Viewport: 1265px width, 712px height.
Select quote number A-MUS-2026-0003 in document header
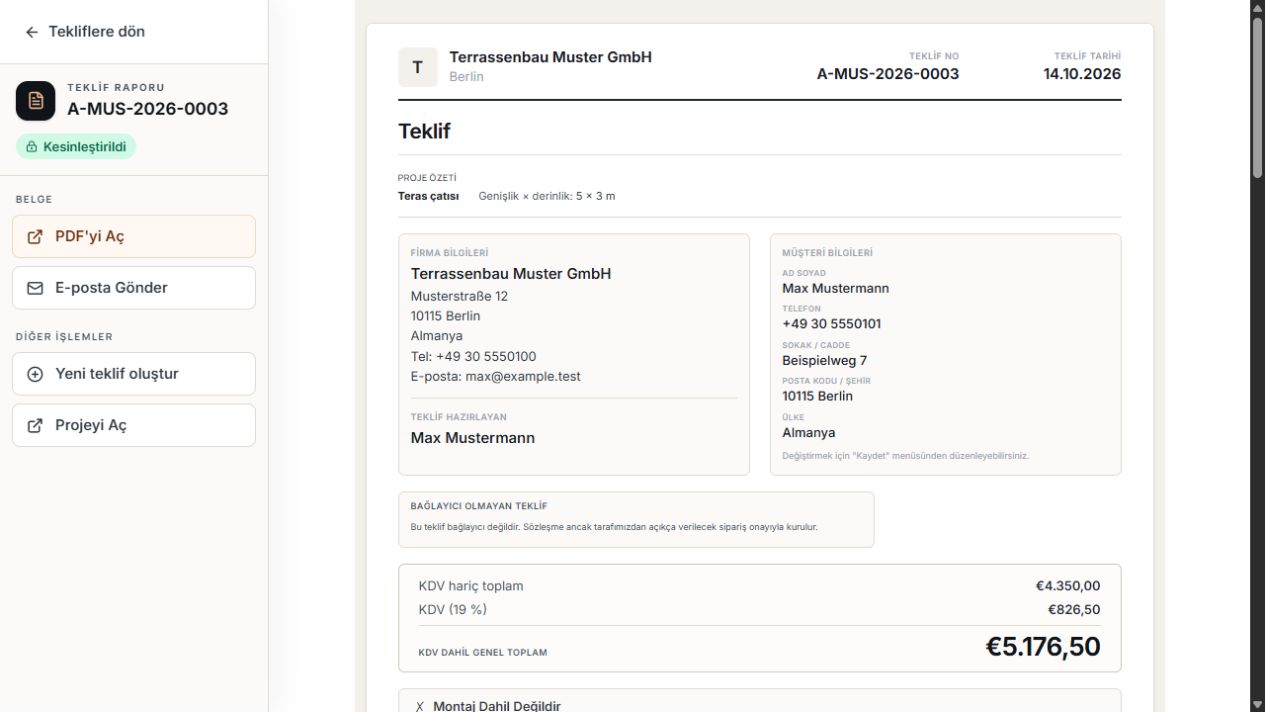[888, 74]
